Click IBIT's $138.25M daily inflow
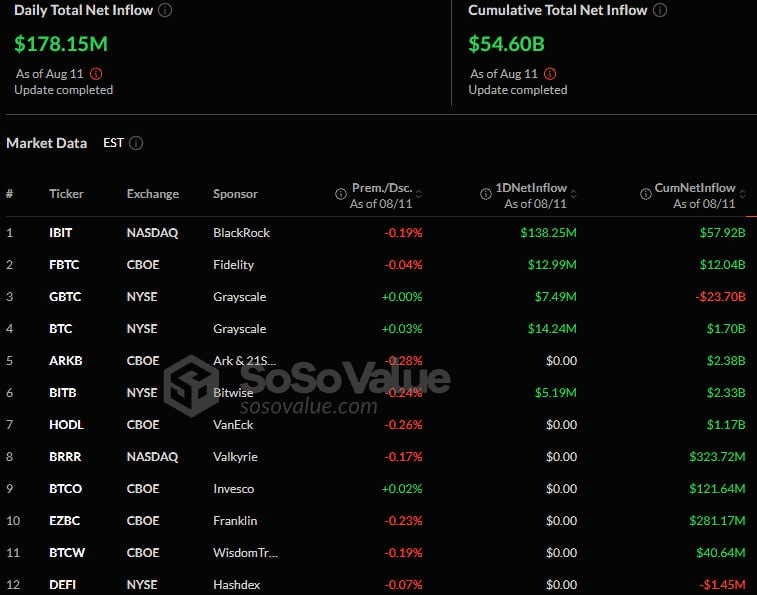Image resolution: width=757 pixels, height=595 pixels. tap(548, 233)
